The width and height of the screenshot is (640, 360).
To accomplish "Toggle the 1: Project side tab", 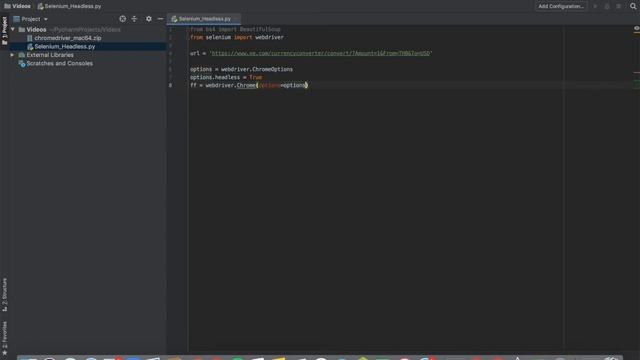I will [x=4, y=31].
